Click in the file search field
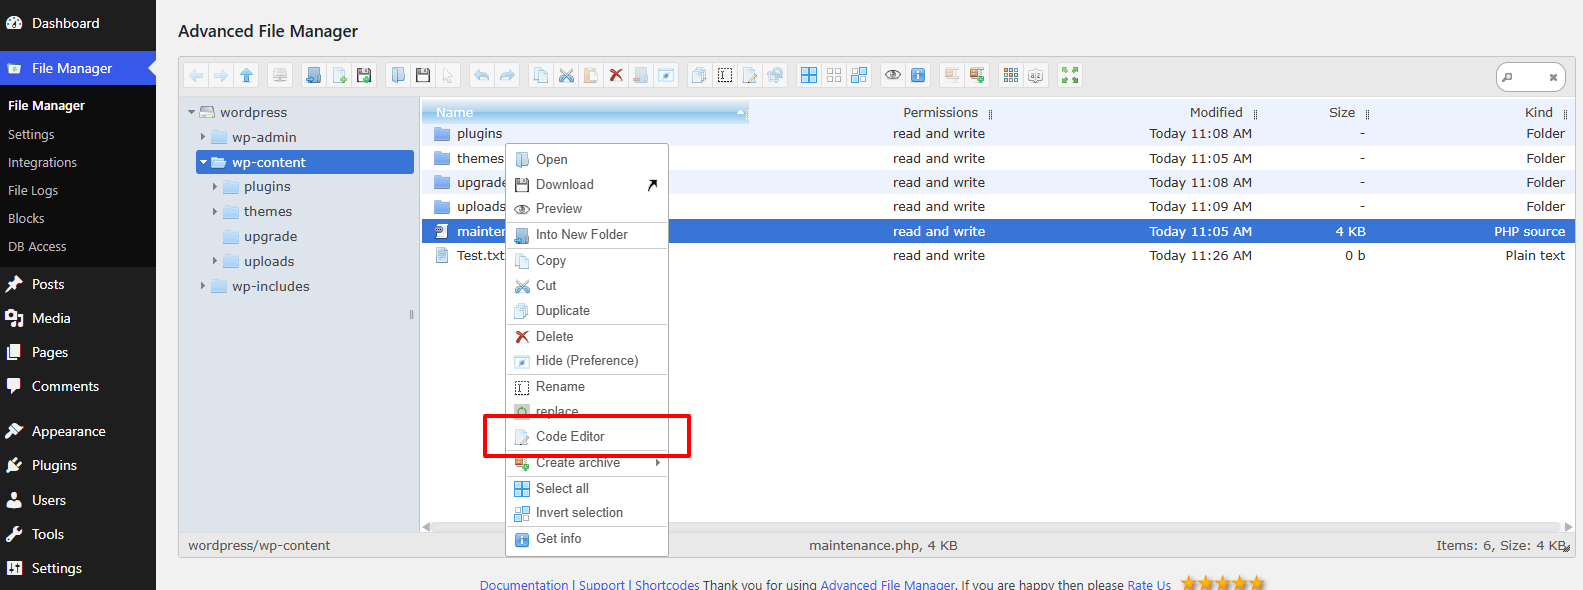This screenshot has width=1583, height=590. tap(1529, 77)
